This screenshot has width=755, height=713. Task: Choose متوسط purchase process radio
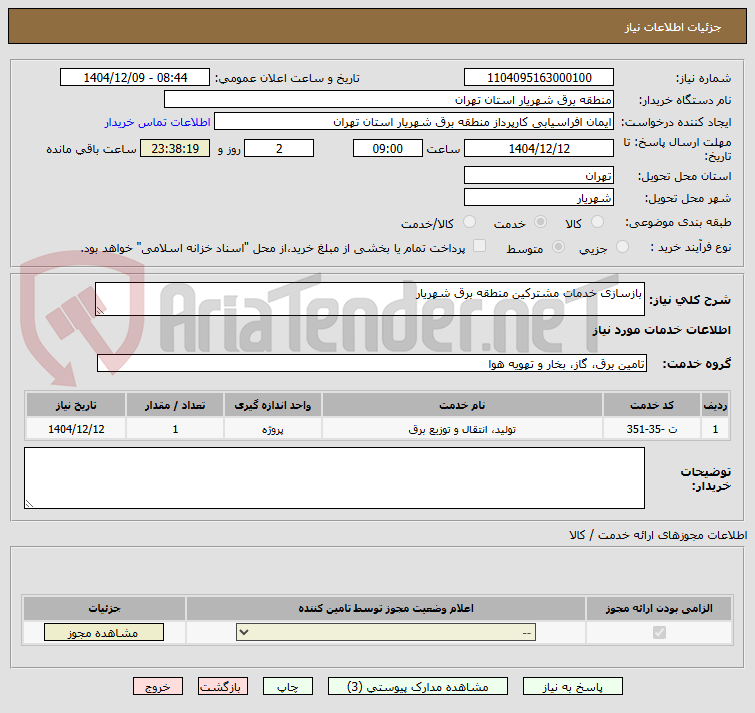(x=558, y=247)
